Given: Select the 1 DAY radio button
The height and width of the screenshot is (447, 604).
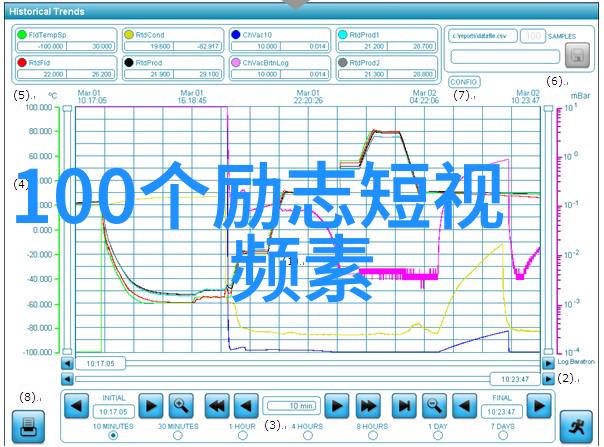Looking at the screenshot, I should (x=438, y=435).
